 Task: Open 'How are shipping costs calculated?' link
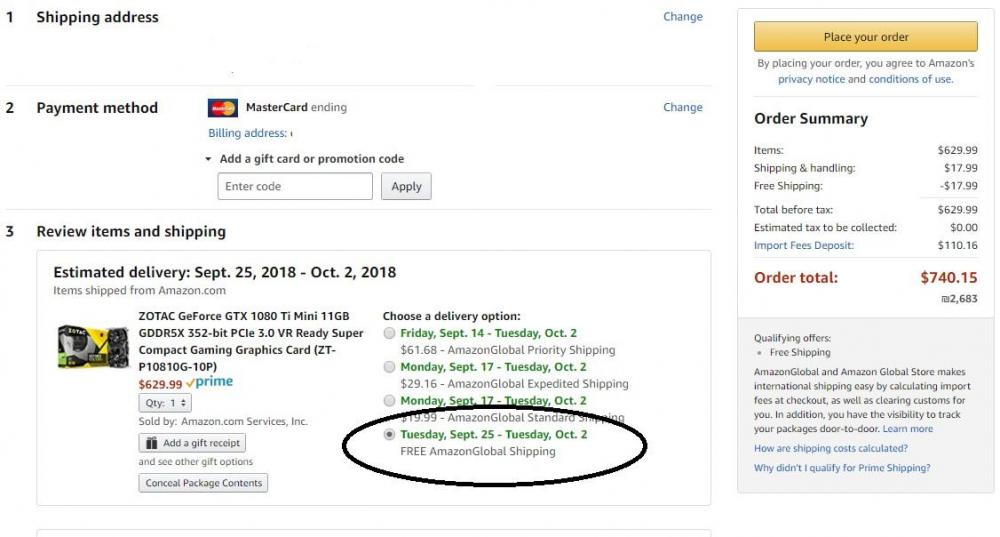[829, 449]
